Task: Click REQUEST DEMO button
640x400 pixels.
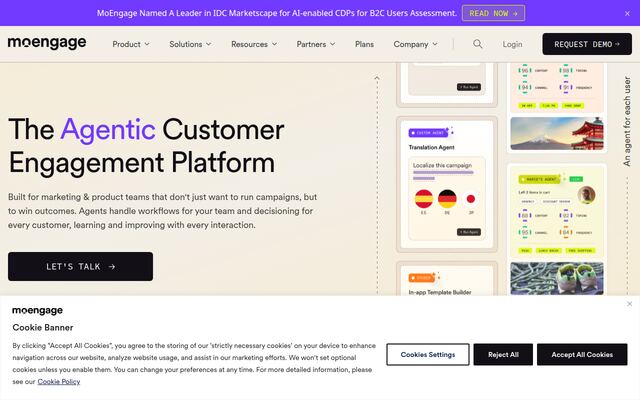Action: pos(587,44)
